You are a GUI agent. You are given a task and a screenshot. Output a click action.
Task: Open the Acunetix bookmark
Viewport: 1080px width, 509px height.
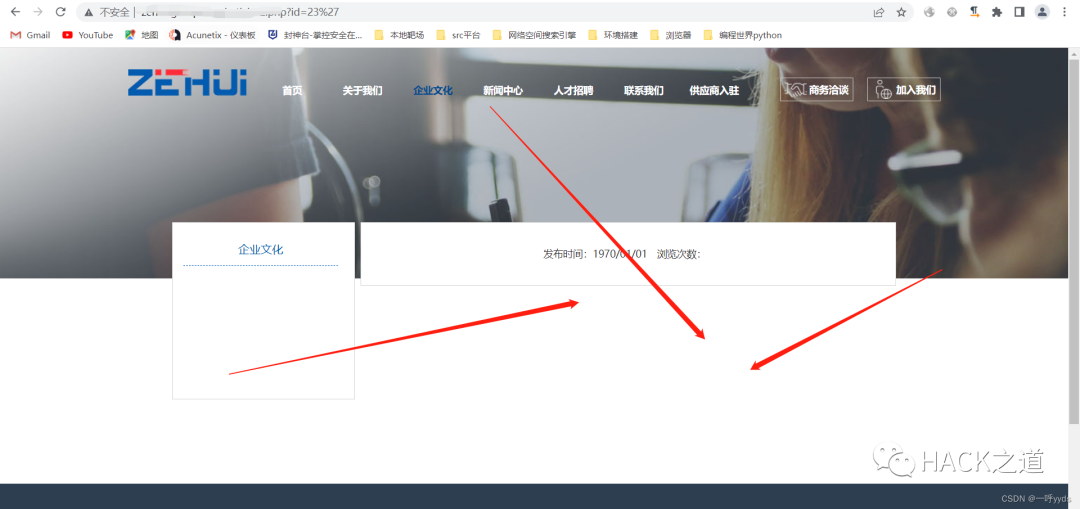[x=212, y=35]
